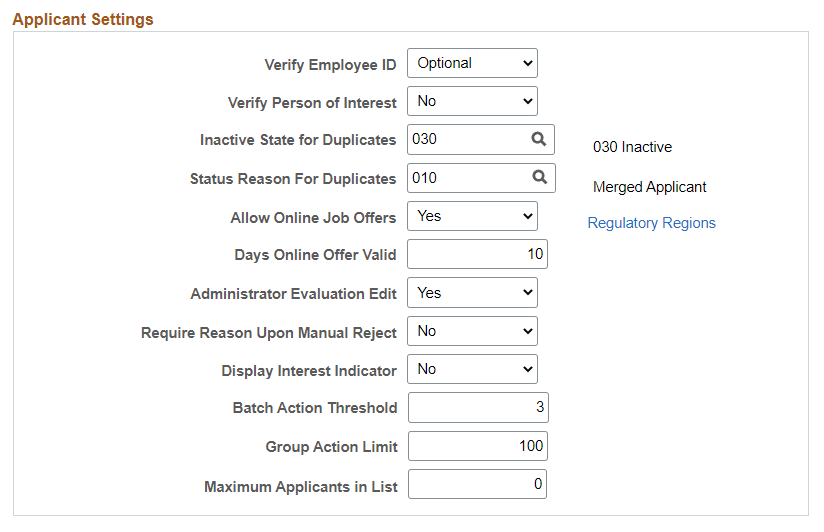Click the 030 Inactive description text

pyautogui.click(x=632, y=147)
